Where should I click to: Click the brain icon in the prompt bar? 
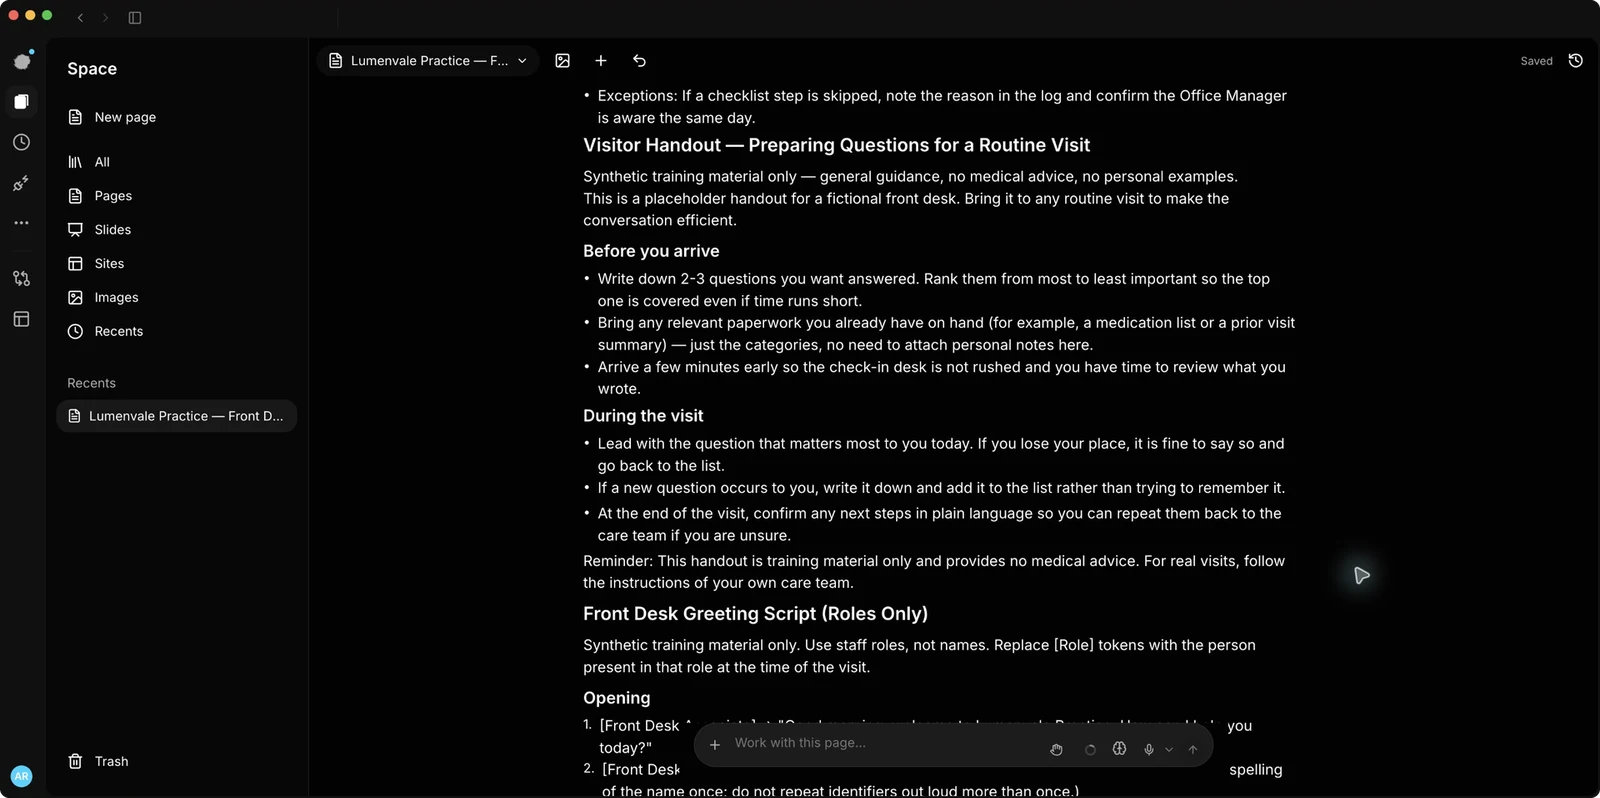[1120, 748]
